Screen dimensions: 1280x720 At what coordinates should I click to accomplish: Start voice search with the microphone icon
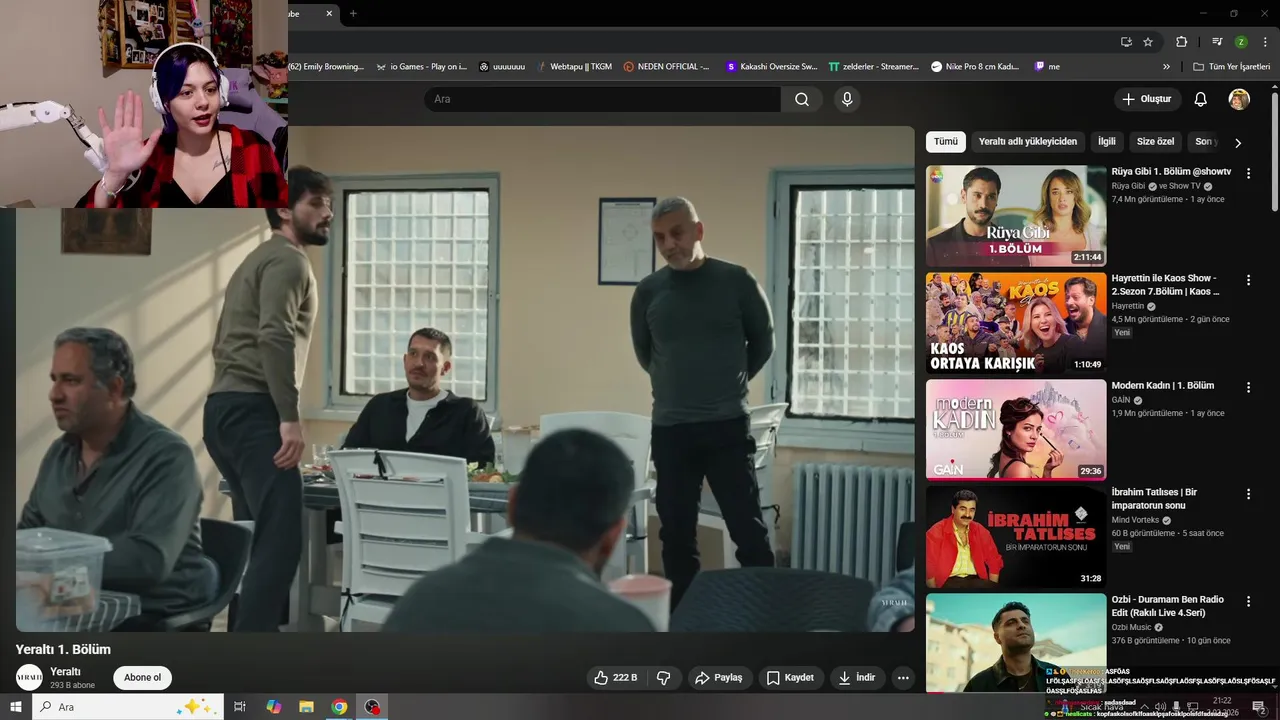click(847, 99)
